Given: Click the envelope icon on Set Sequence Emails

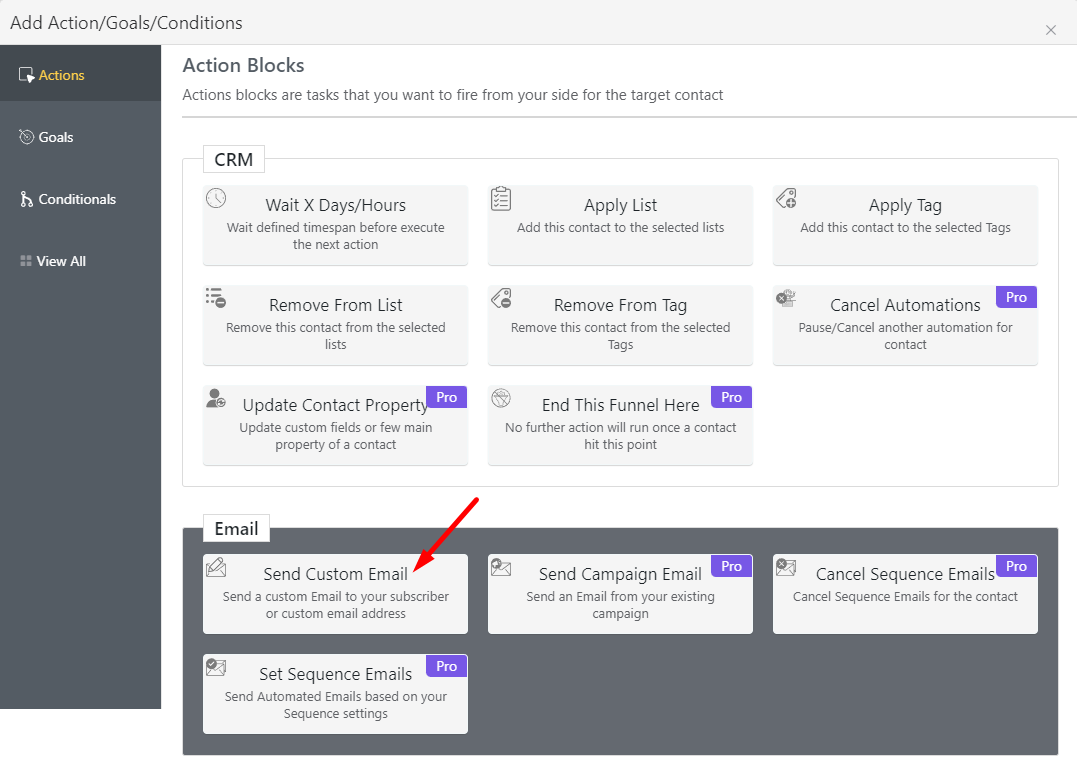Looking at the screenshot, I should (216, 667).
